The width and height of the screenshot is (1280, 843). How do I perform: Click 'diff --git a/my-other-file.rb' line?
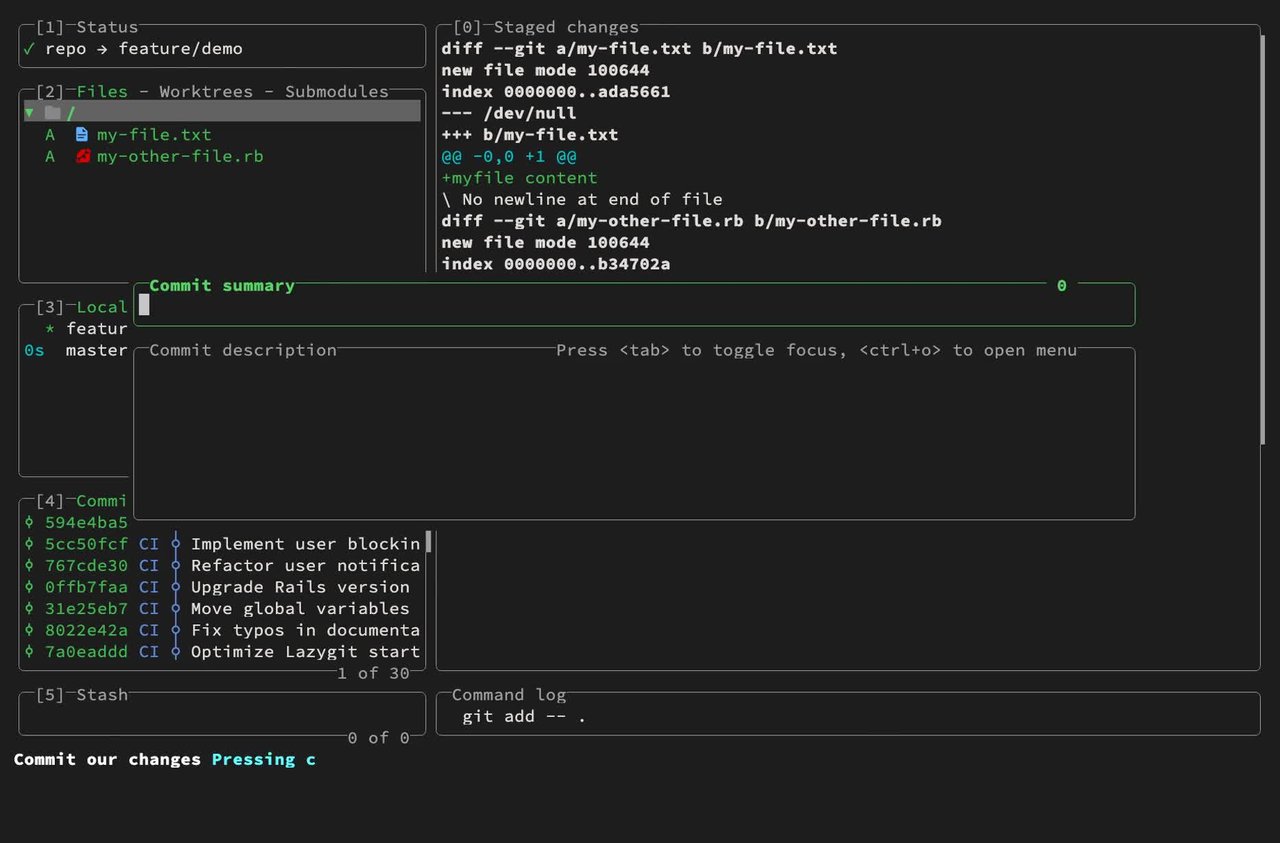tap(691, 220)
